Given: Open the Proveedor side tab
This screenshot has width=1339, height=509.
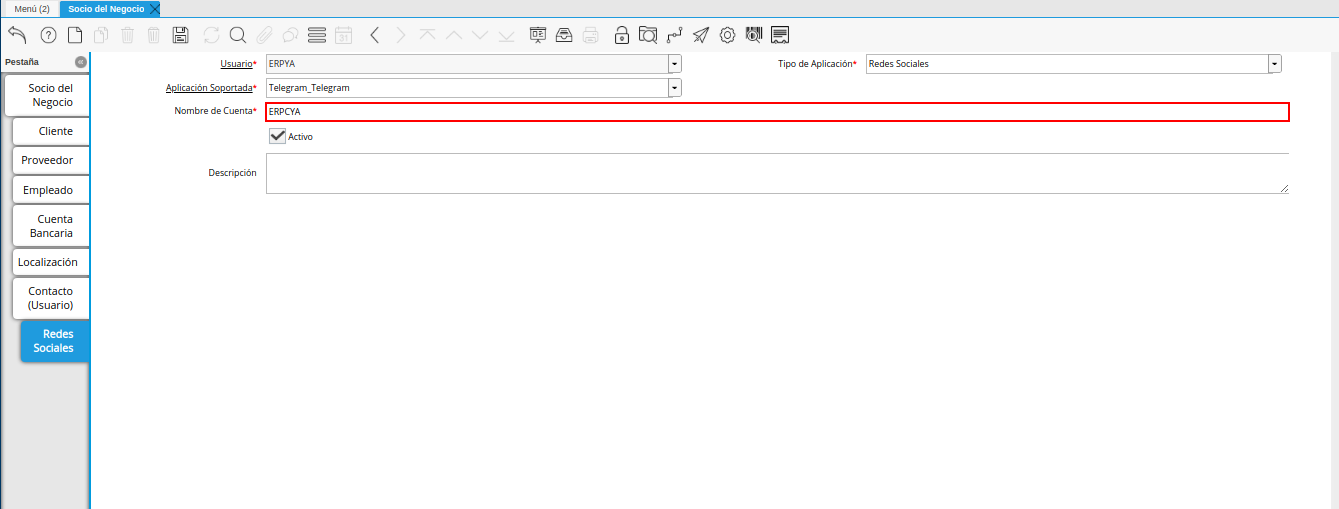Looking at the screenshot, I should pos(51,160).
